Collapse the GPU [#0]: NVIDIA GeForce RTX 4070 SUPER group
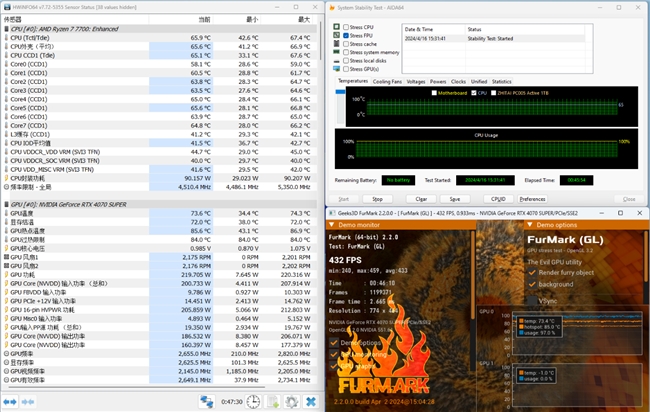The image size is (650, 412). pos(6,205)
